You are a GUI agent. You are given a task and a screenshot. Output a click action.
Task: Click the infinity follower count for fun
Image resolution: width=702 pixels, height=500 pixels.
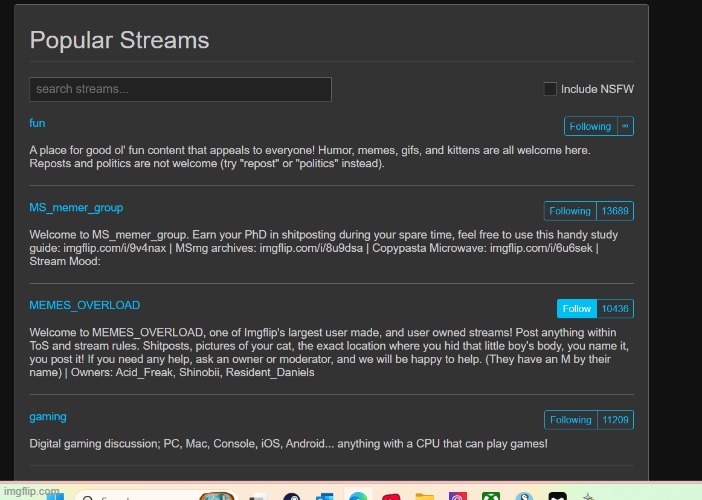[x=625, y=126]
